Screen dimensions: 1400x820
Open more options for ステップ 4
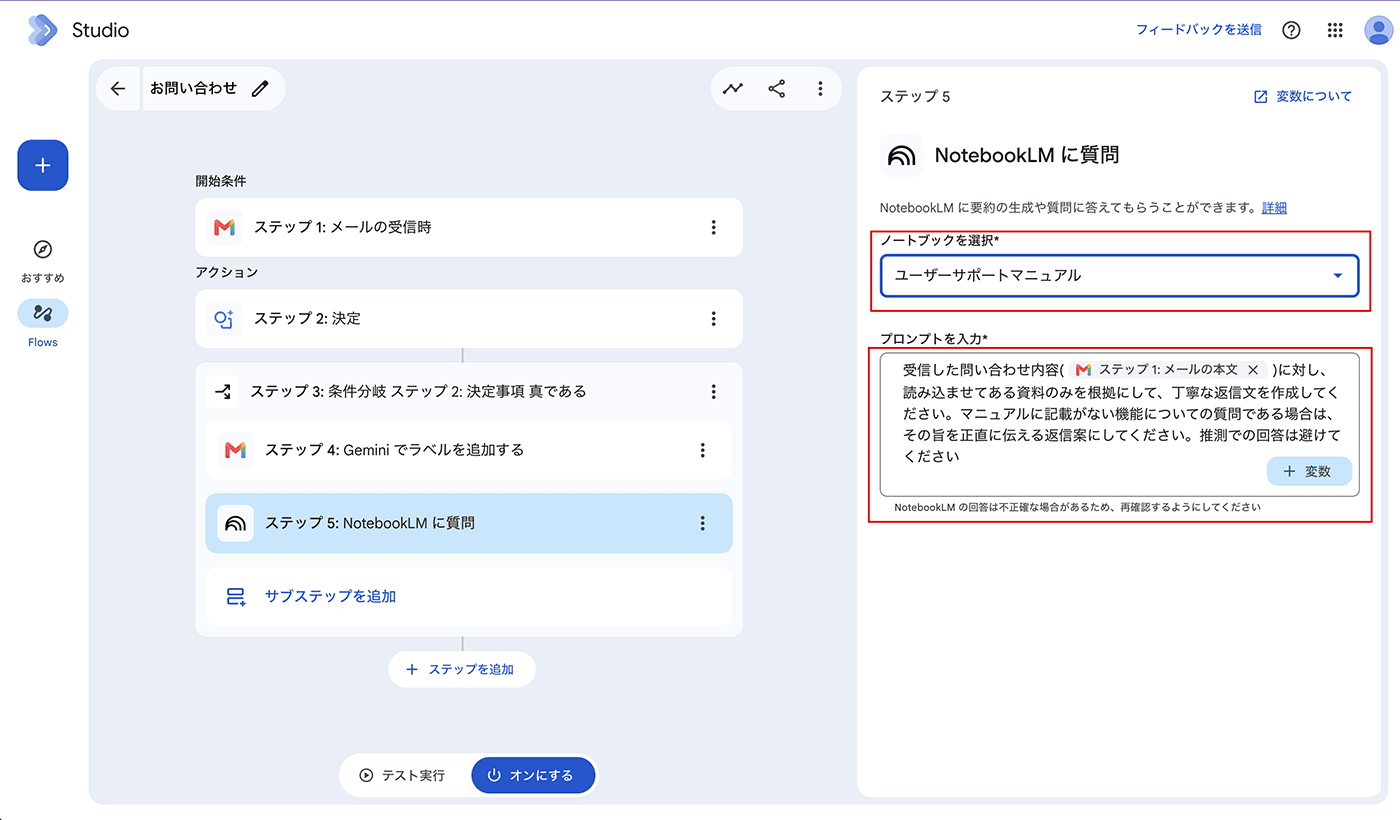point(702,450)
